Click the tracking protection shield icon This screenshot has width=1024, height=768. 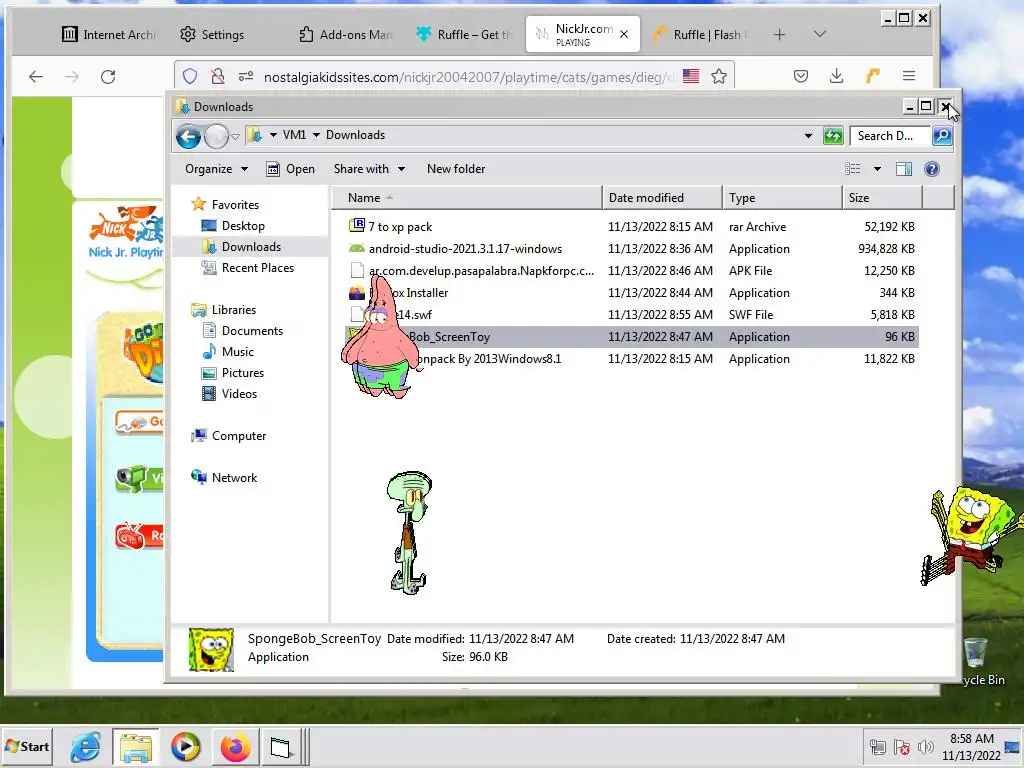(189, 77)
